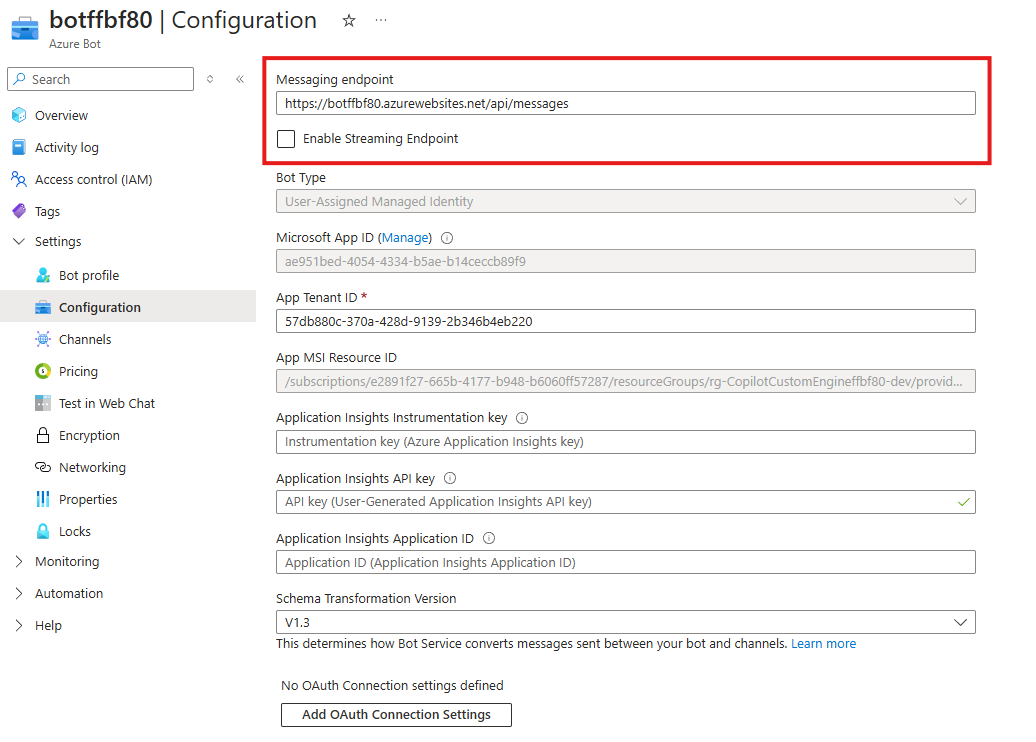Click the Channels network icon
This screenshot has height=742, width=1036.
pyautogui.click(x=43, y=339)
